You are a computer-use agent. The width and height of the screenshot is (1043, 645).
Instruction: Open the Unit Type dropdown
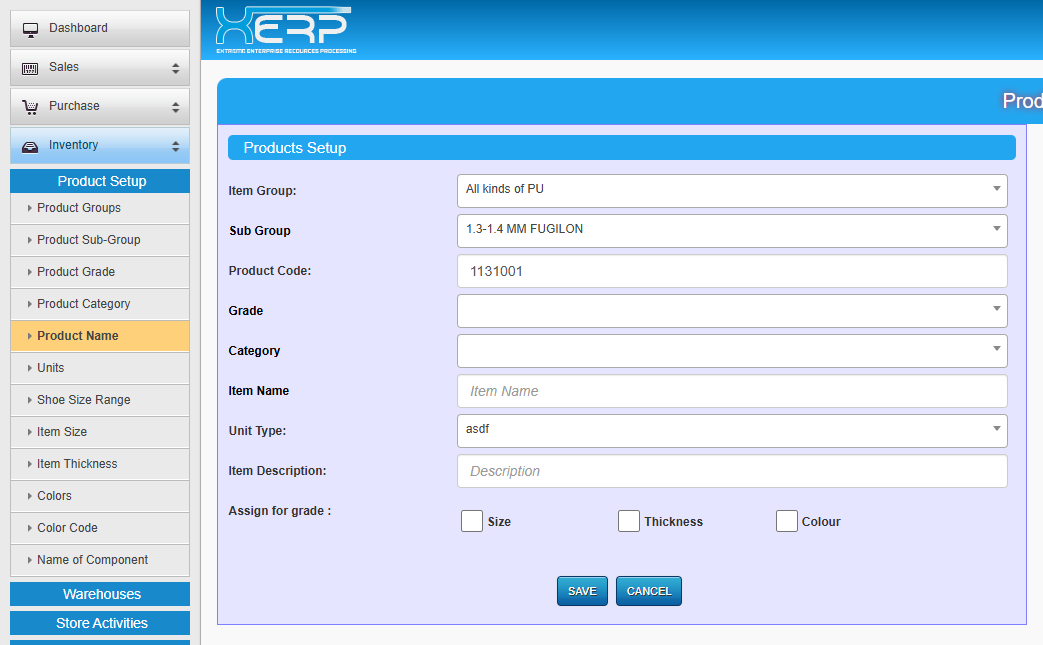pyautogui.click(x=731, y=430)
